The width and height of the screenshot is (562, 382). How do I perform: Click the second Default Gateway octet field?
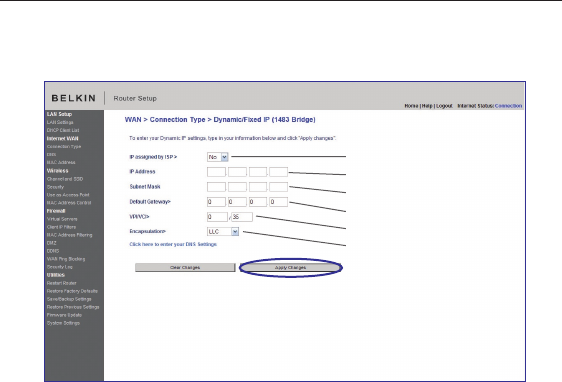coord(237,202)
